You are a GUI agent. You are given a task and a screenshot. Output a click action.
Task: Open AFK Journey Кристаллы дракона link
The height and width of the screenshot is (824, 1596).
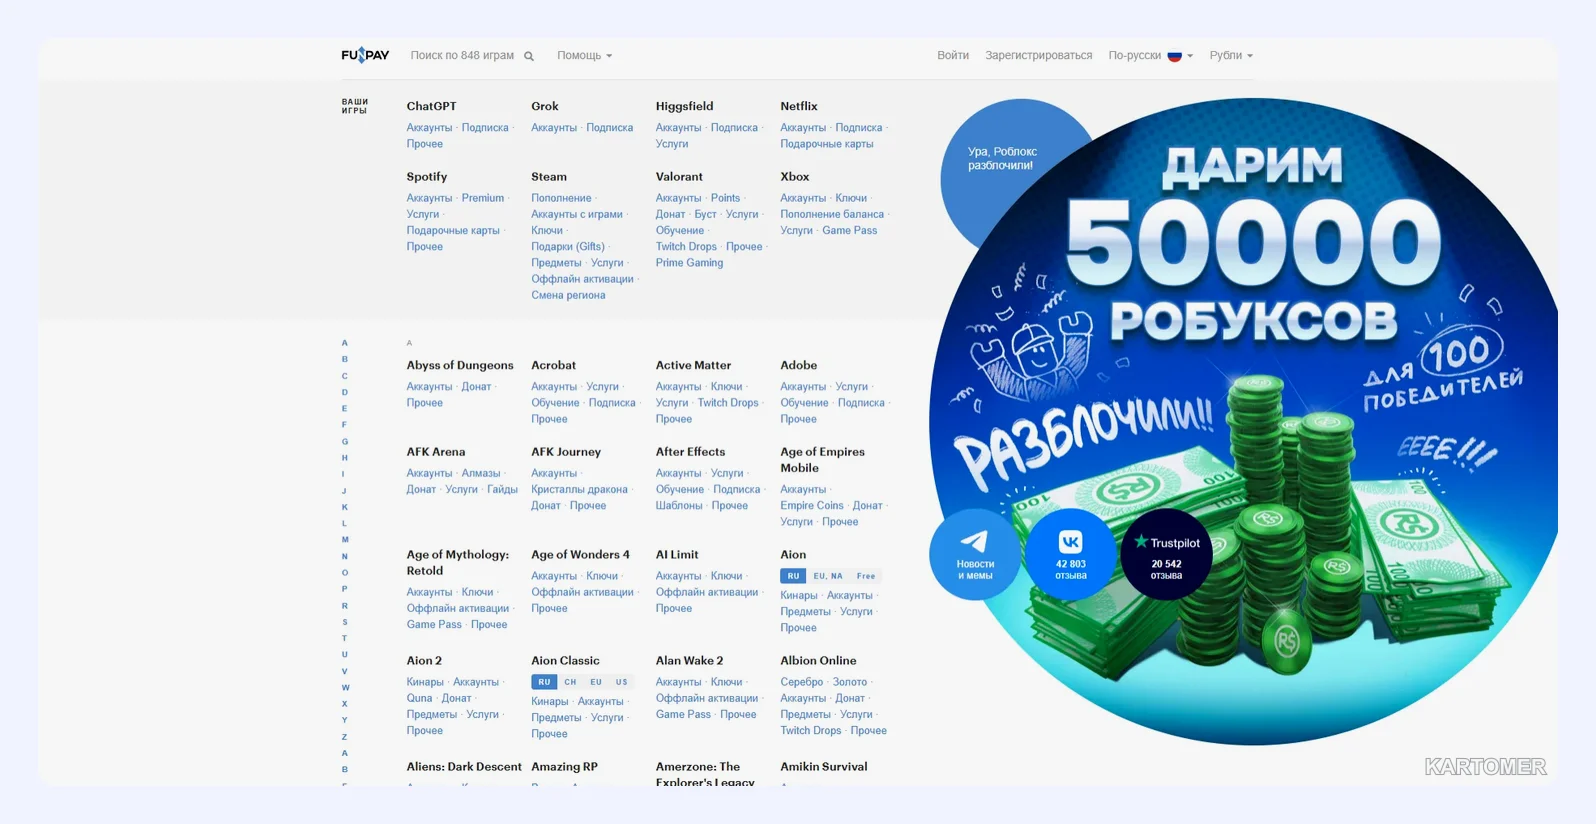[x=579, y=489]
